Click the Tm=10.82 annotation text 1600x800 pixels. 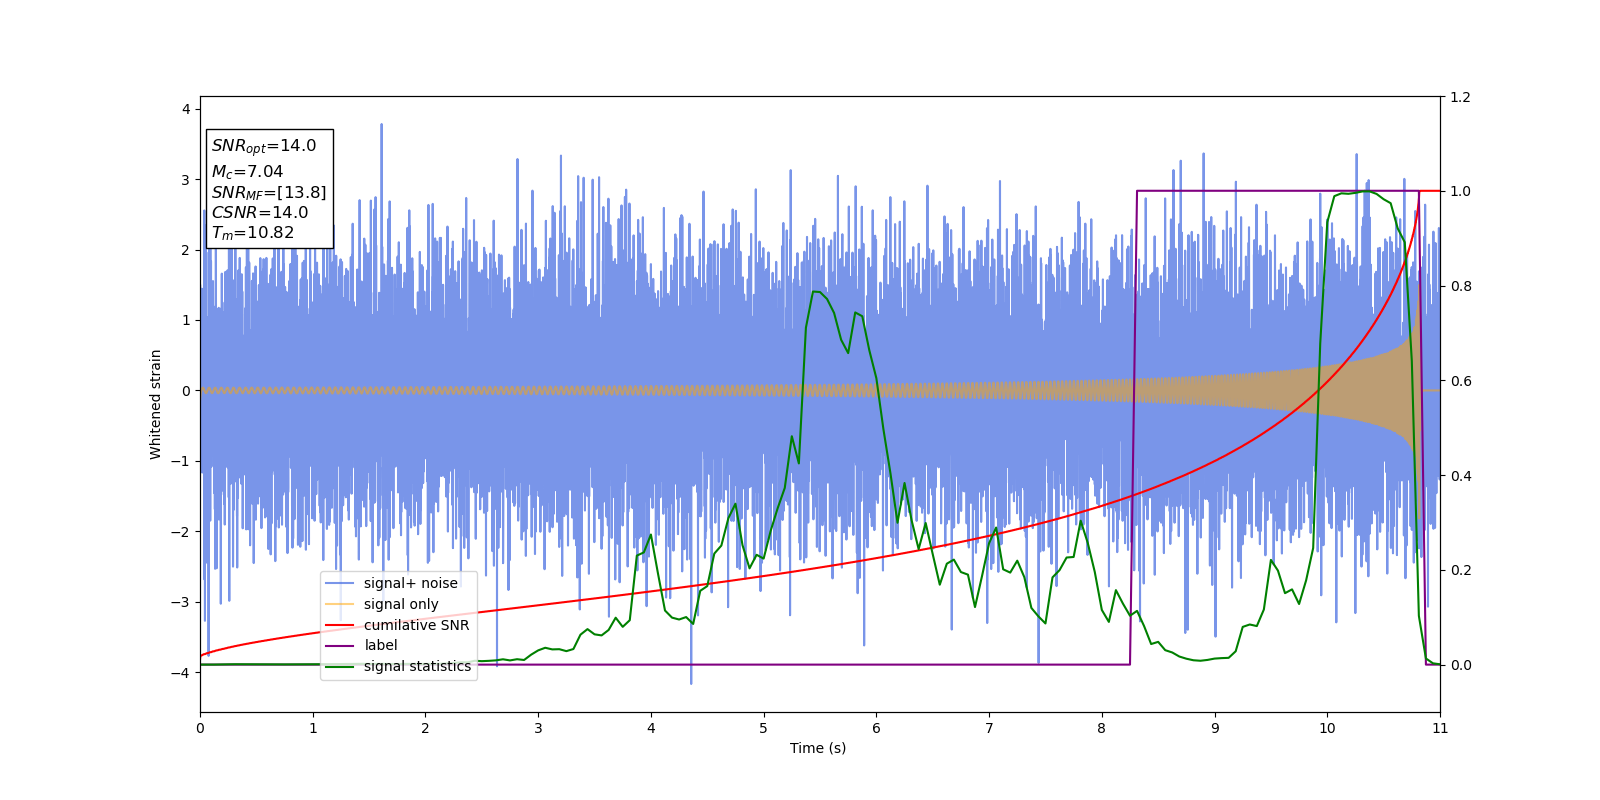point(253,233)
